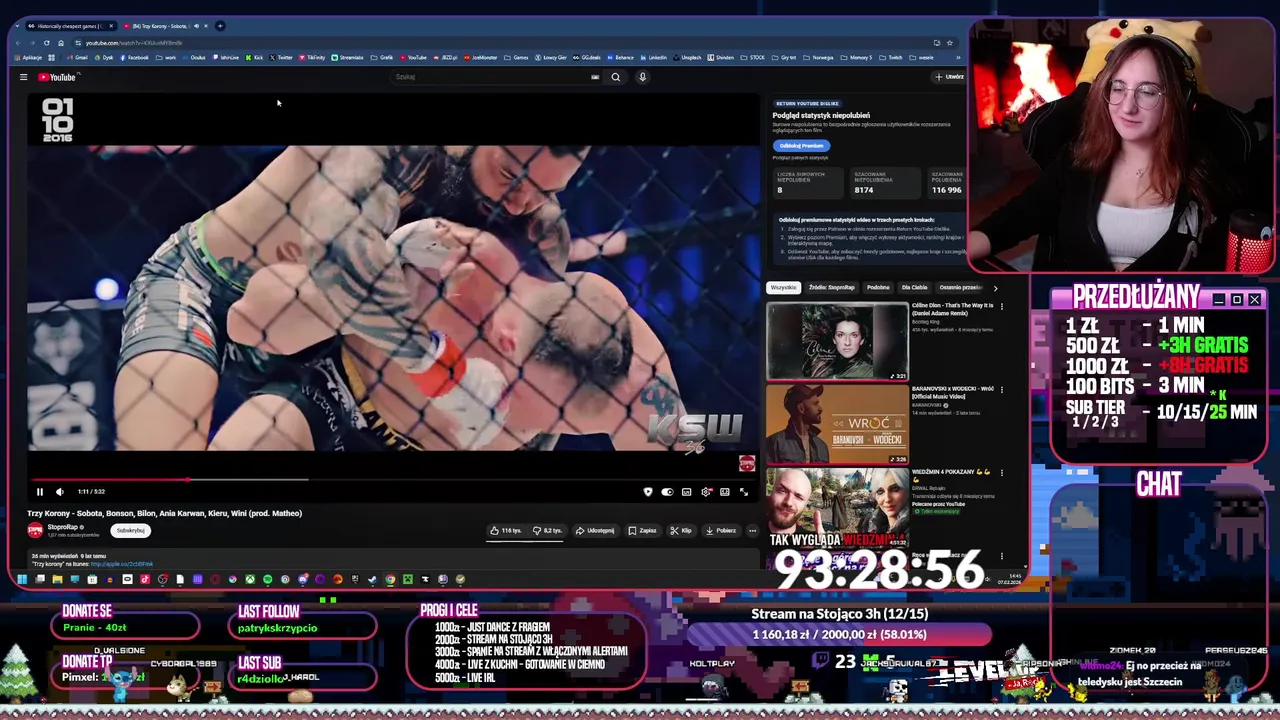Image resolution: width=1280 pixels, height=720 pixels.
Task: Click the youtube.com address bar
Action: [x=500, y=43]
